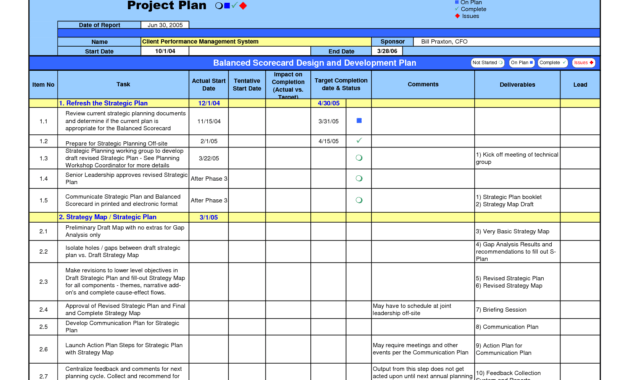Click the Deliverables column header
Image resolution: width=630 pixels, height=380 pixels.
(x=518, y=85)
